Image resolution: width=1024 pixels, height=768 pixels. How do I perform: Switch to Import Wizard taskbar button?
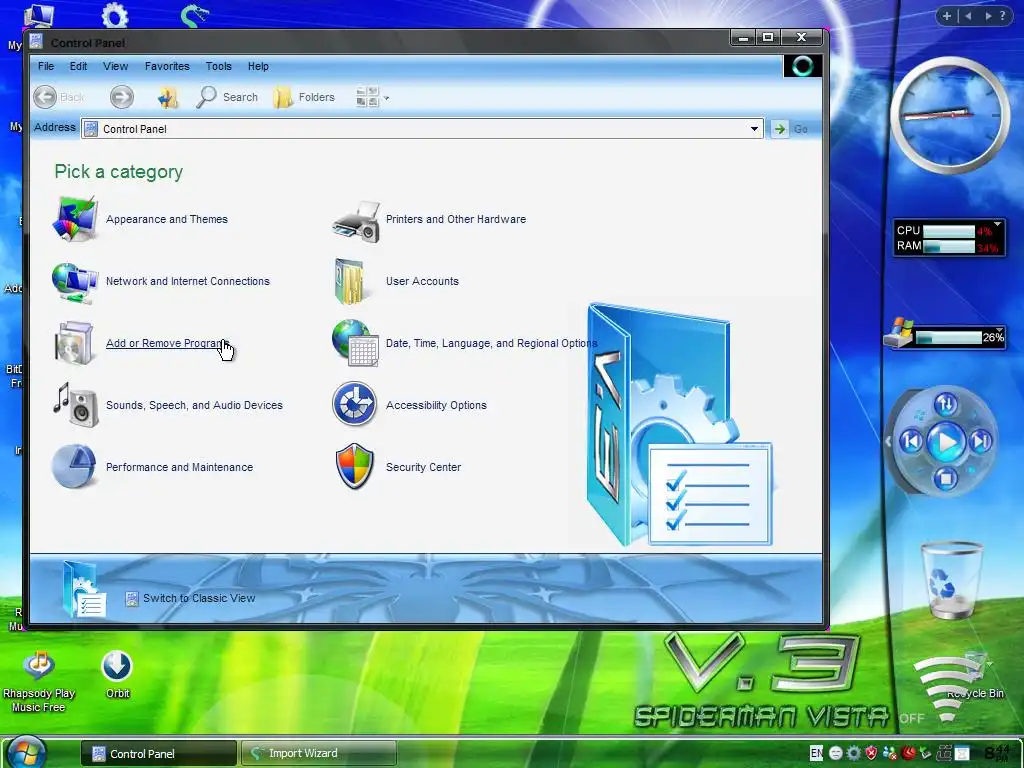coord(319,753)
